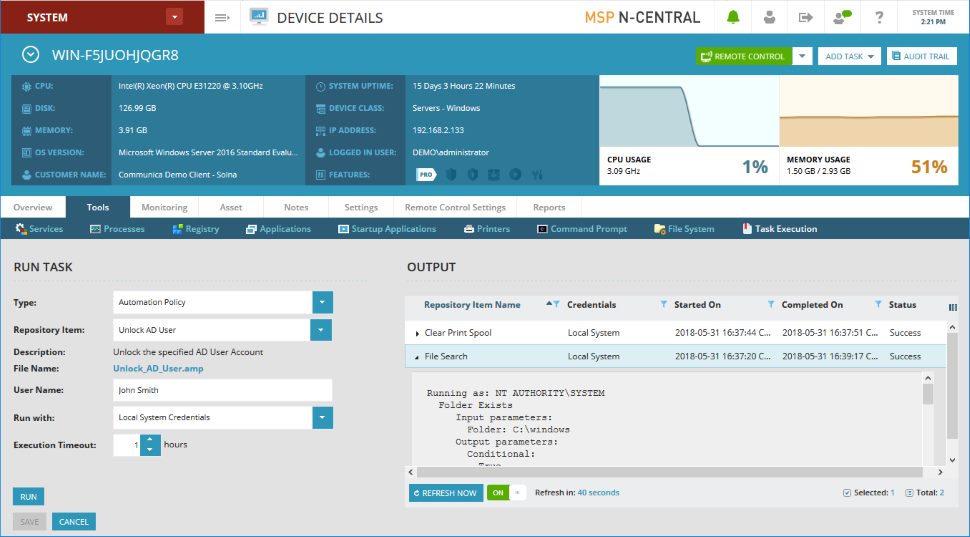Screen dimensions: 970x537
Task: Toggle the navigation menu hamburger icon
Action: (222, 17)
